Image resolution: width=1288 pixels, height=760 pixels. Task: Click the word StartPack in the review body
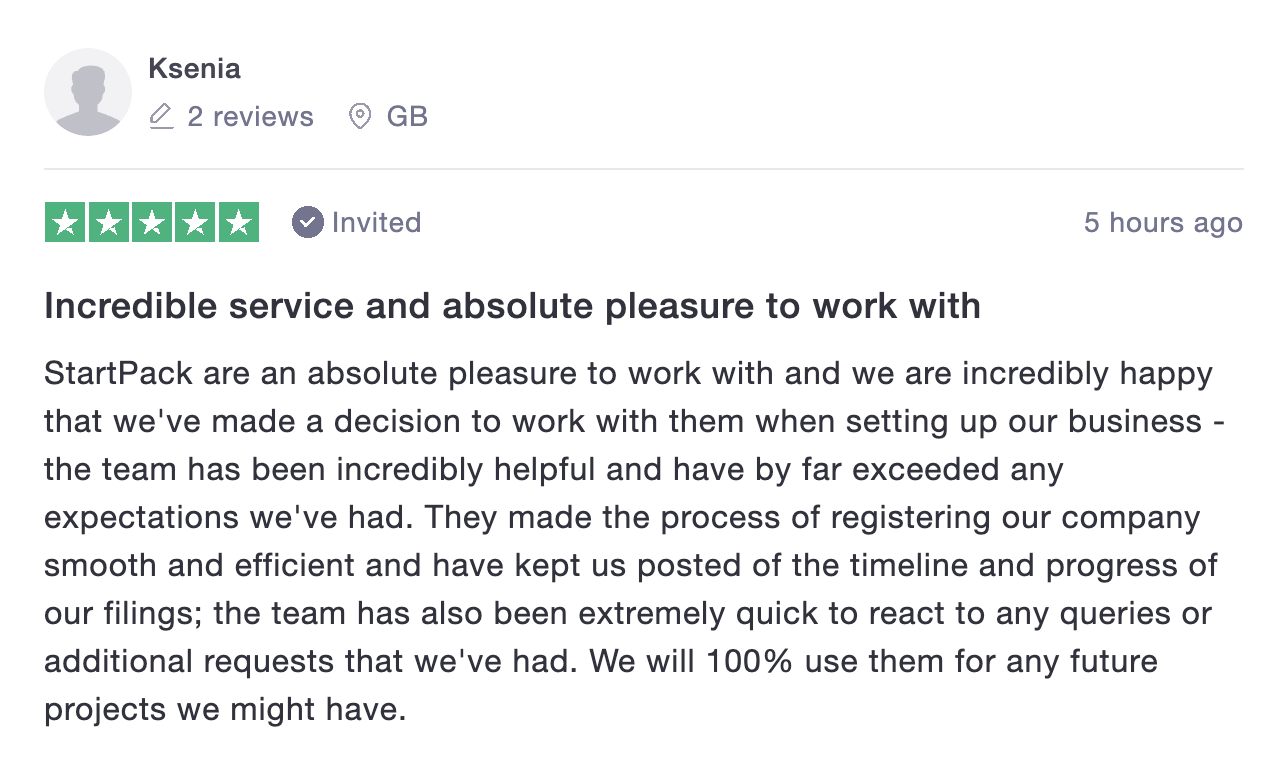(x=118, y=374)
